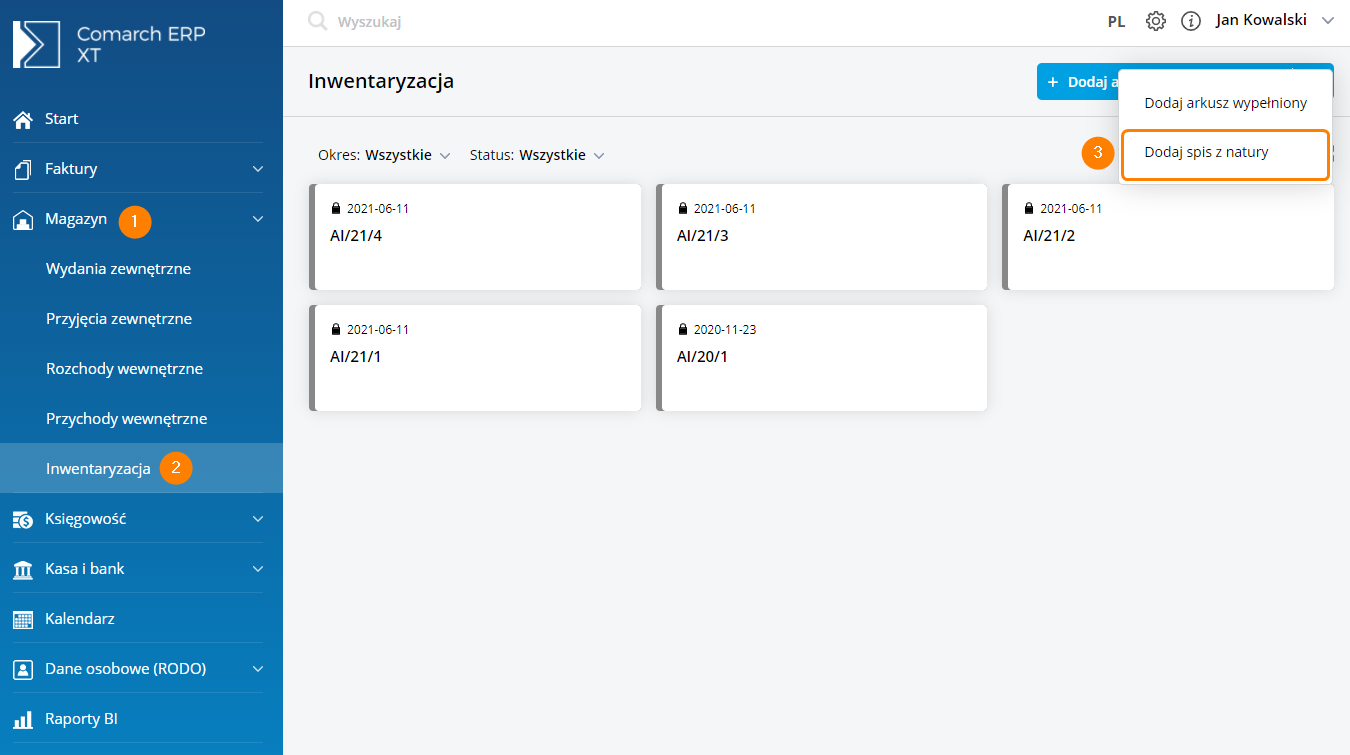This screenshot has height=755, width=1350.
Task: Expand the Faktury menu chevron
Action: (x=258, y=169)
